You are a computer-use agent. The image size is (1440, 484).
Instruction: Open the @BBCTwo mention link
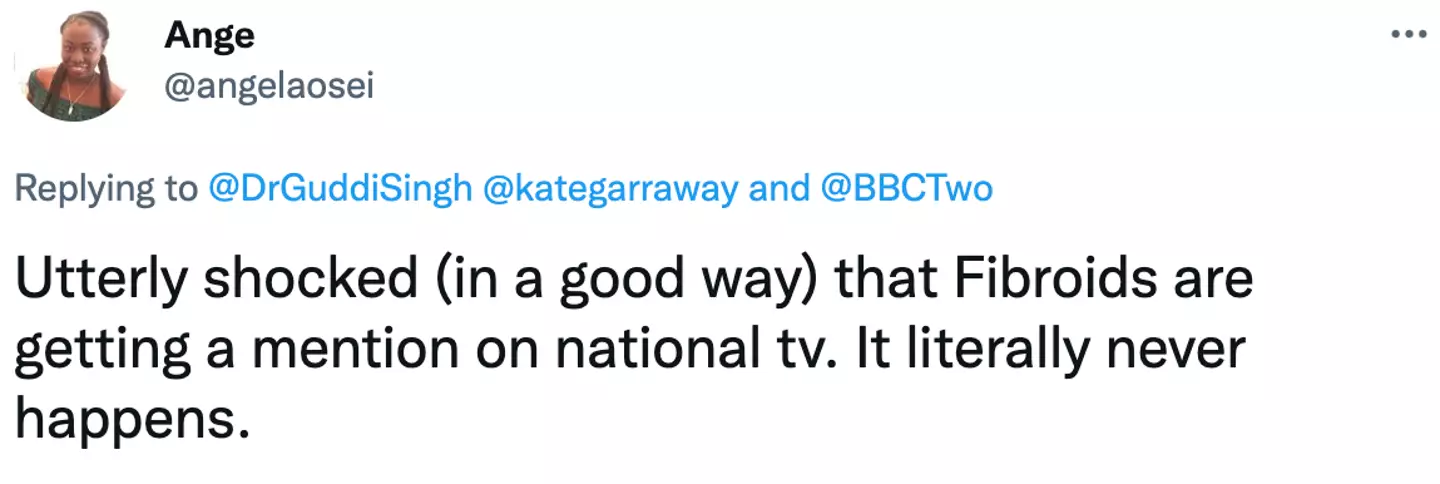(908, 188)
